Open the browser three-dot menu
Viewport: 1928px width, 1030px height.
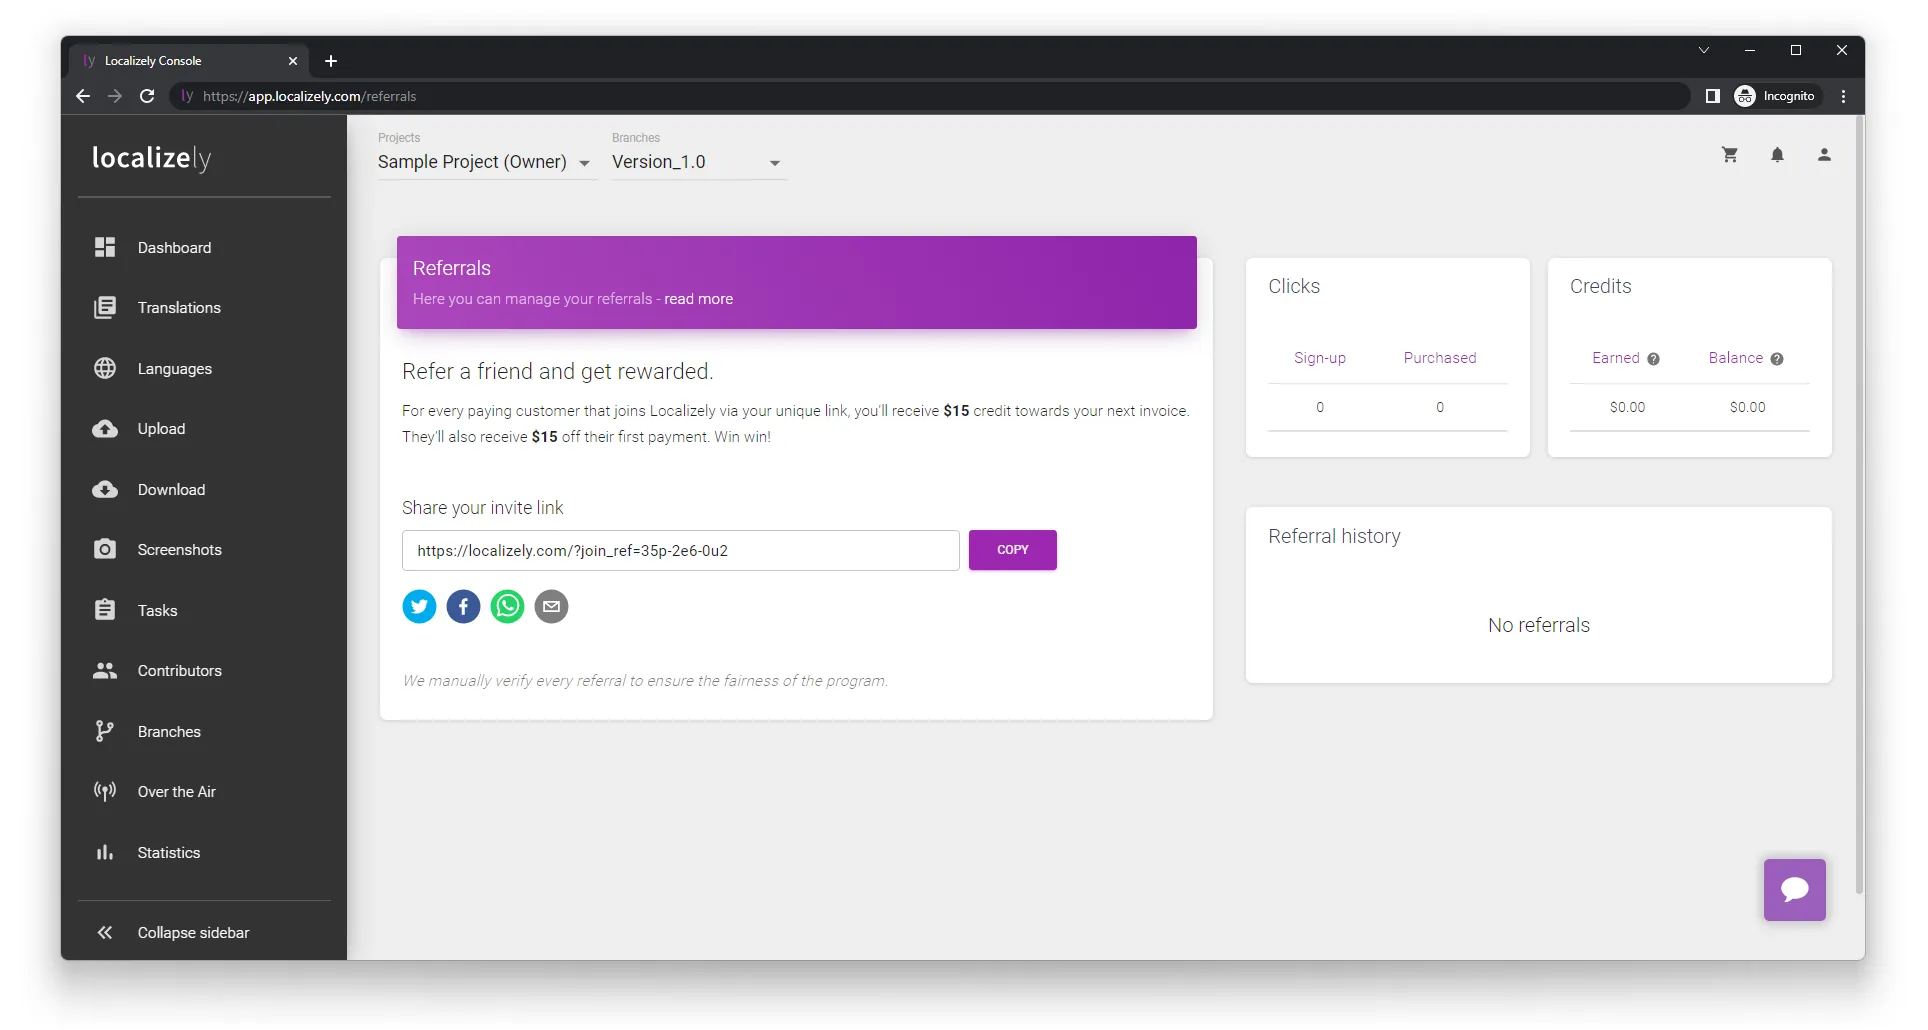(1843, 96)
